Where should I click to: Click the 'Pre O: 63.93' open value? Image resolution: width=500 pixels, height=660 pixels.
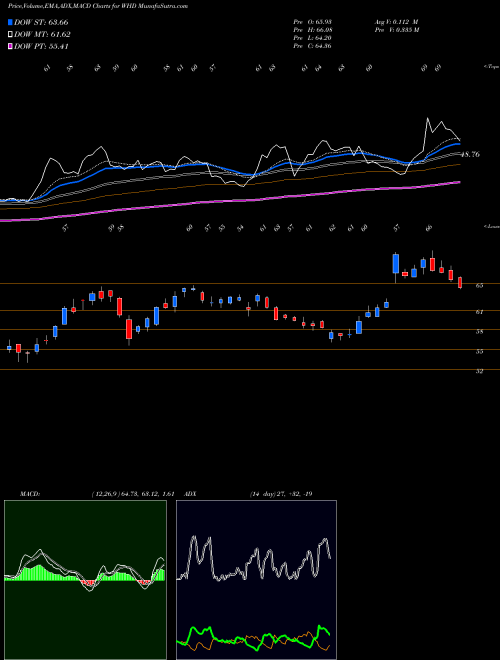point(312,22)
